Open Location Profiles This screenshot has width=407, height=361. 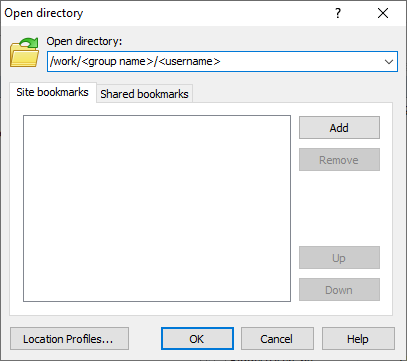point(69,339)
